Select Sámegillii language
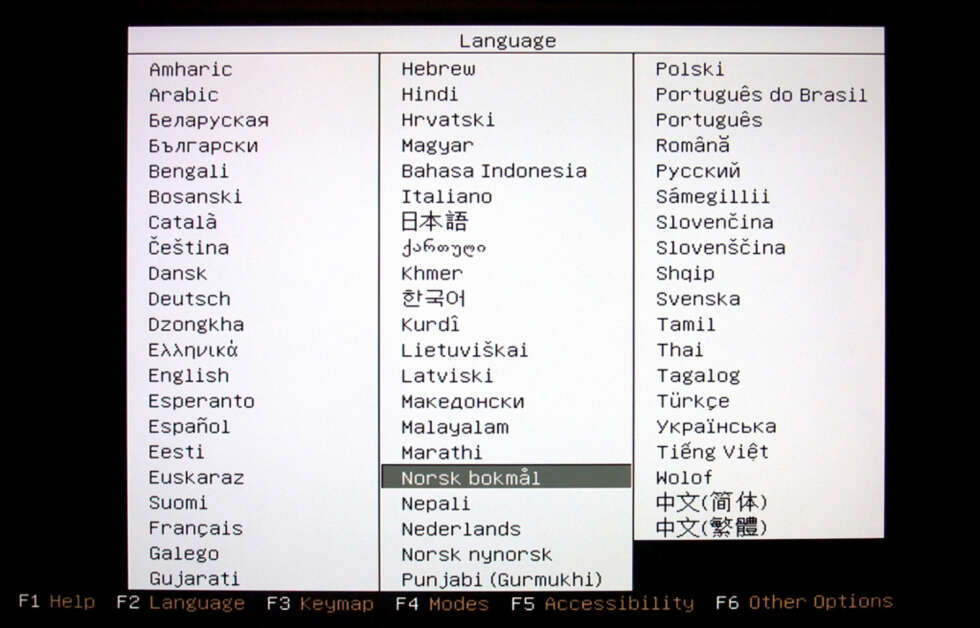This screenshot has height=628, width=980. click(x=712, y=197)
